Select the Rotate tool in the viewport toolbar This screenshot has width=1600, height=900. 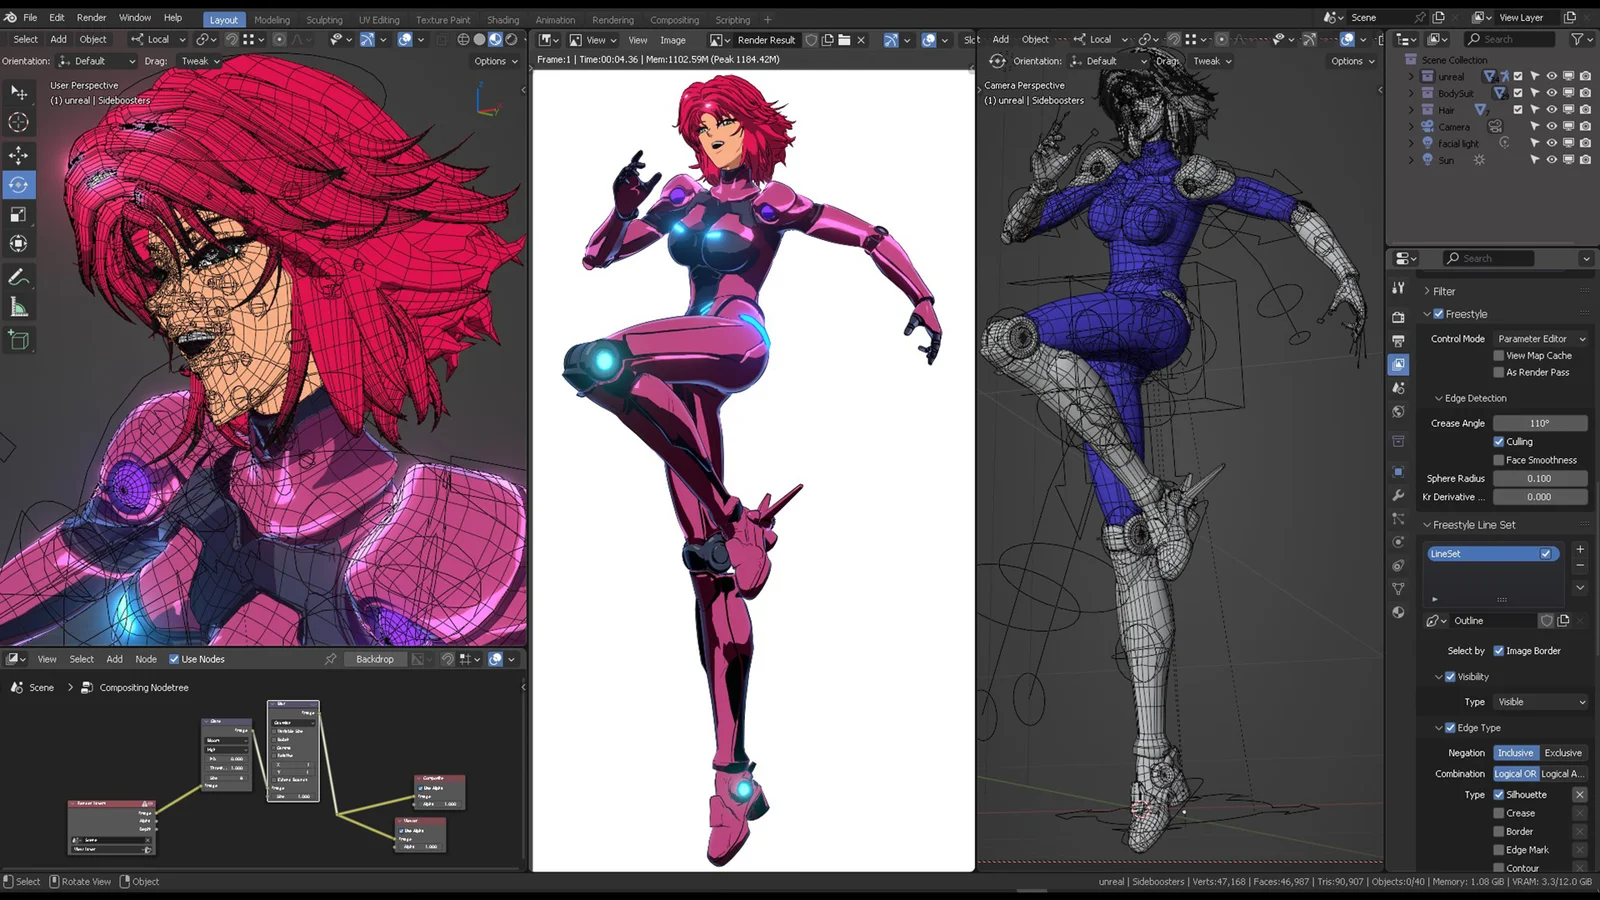coord(20,184)
